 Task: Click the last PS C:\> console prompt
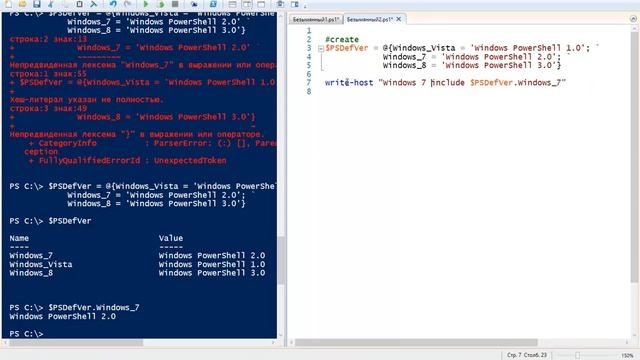[26, 334]
